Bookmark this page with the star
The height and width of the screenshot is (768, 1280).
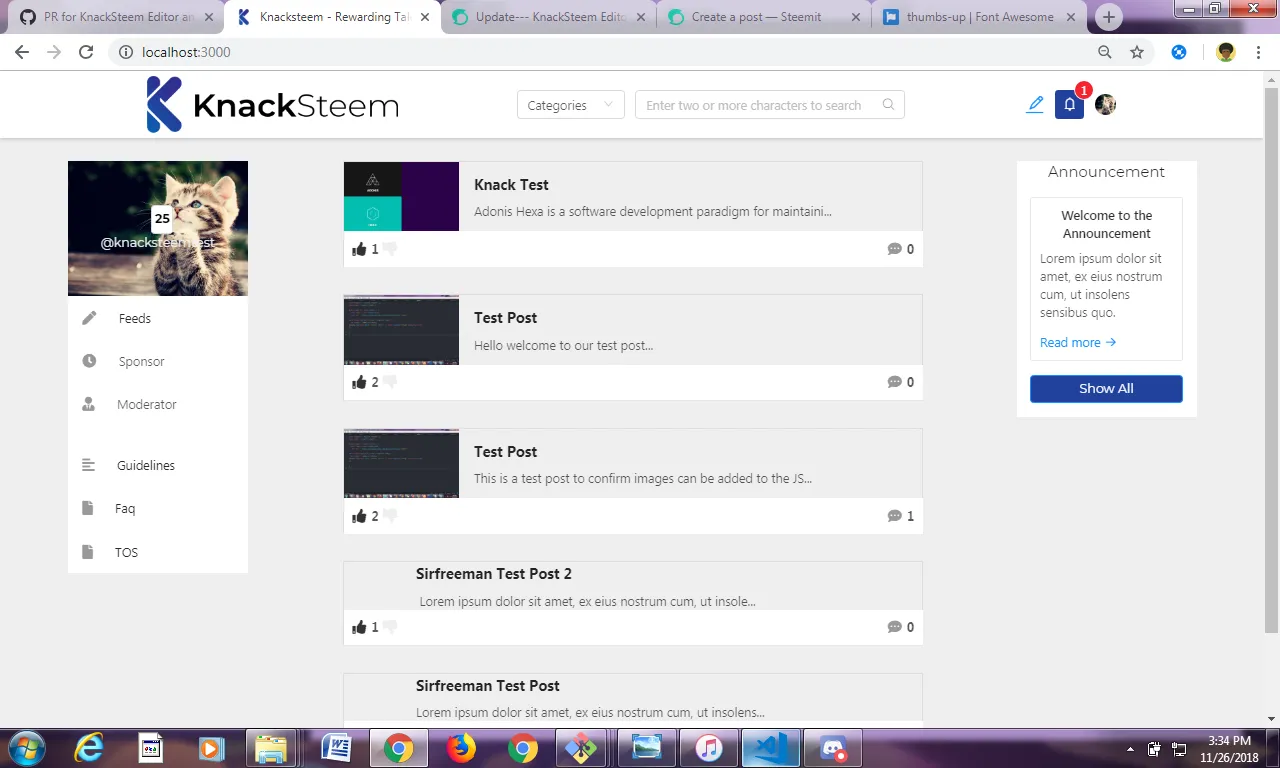[x=1137, y=52]
